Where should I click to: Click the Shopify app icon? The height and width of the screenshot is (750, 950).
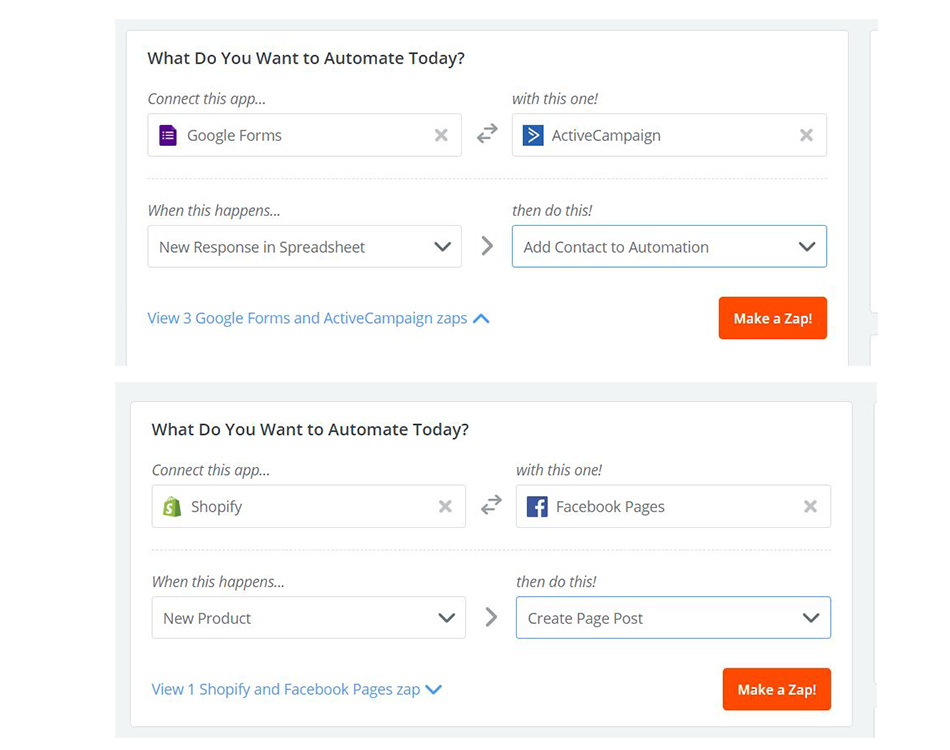(172, 507)
